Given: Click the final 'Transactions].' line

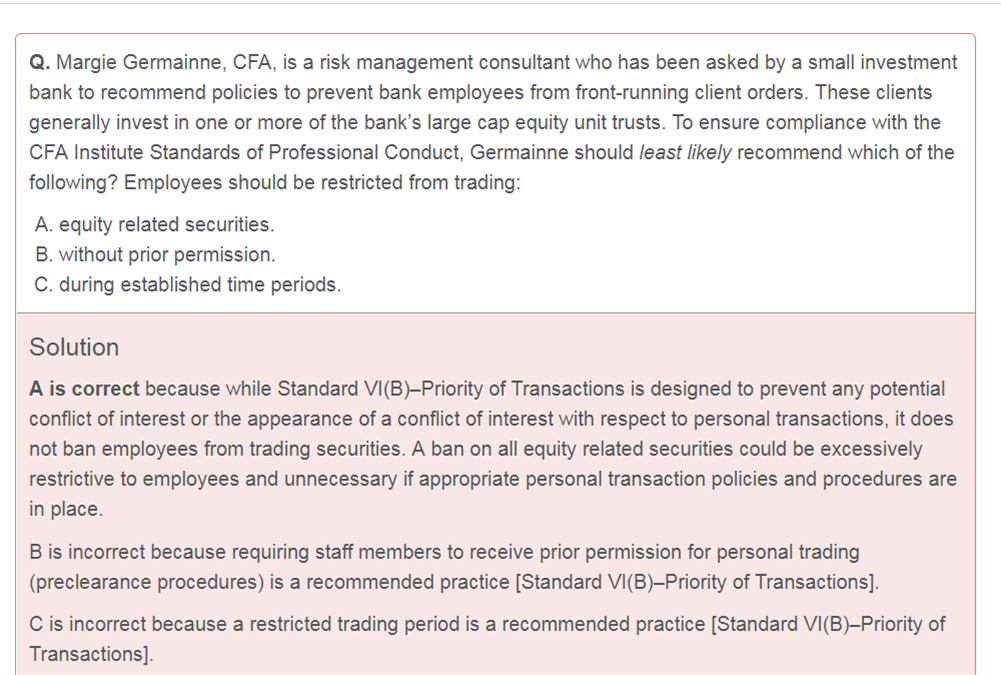Looking at the screenshot, I should [x=91, y=655].
